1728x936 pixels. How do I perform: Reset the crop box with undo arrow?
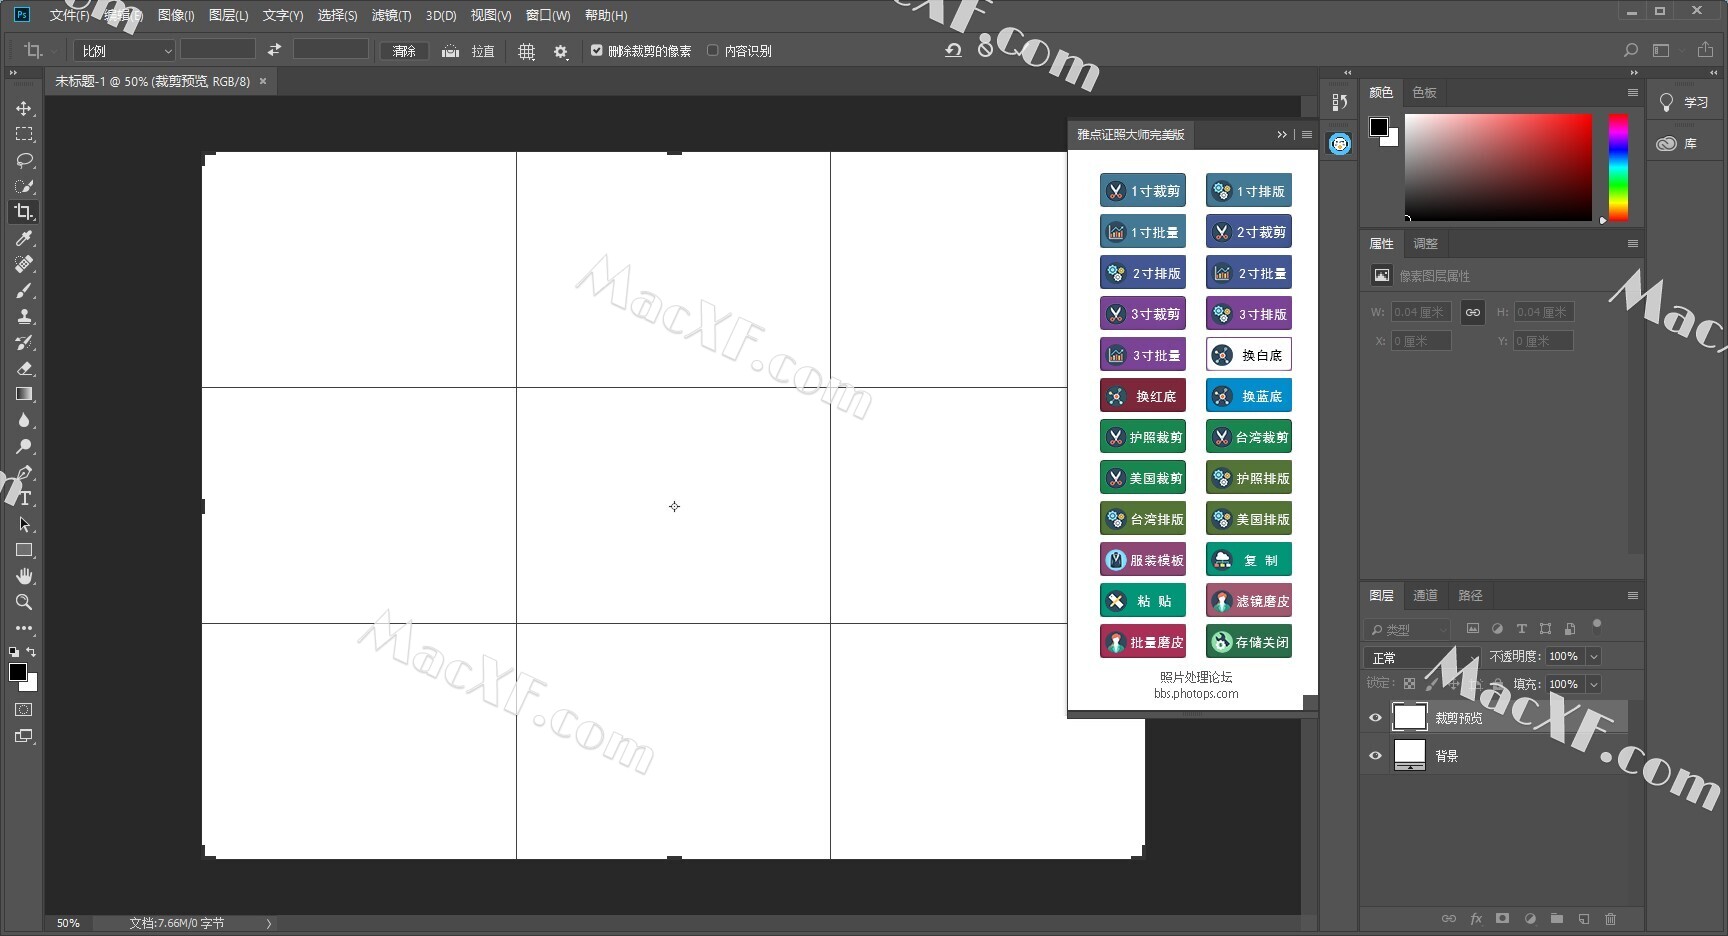tap(953, 50)
